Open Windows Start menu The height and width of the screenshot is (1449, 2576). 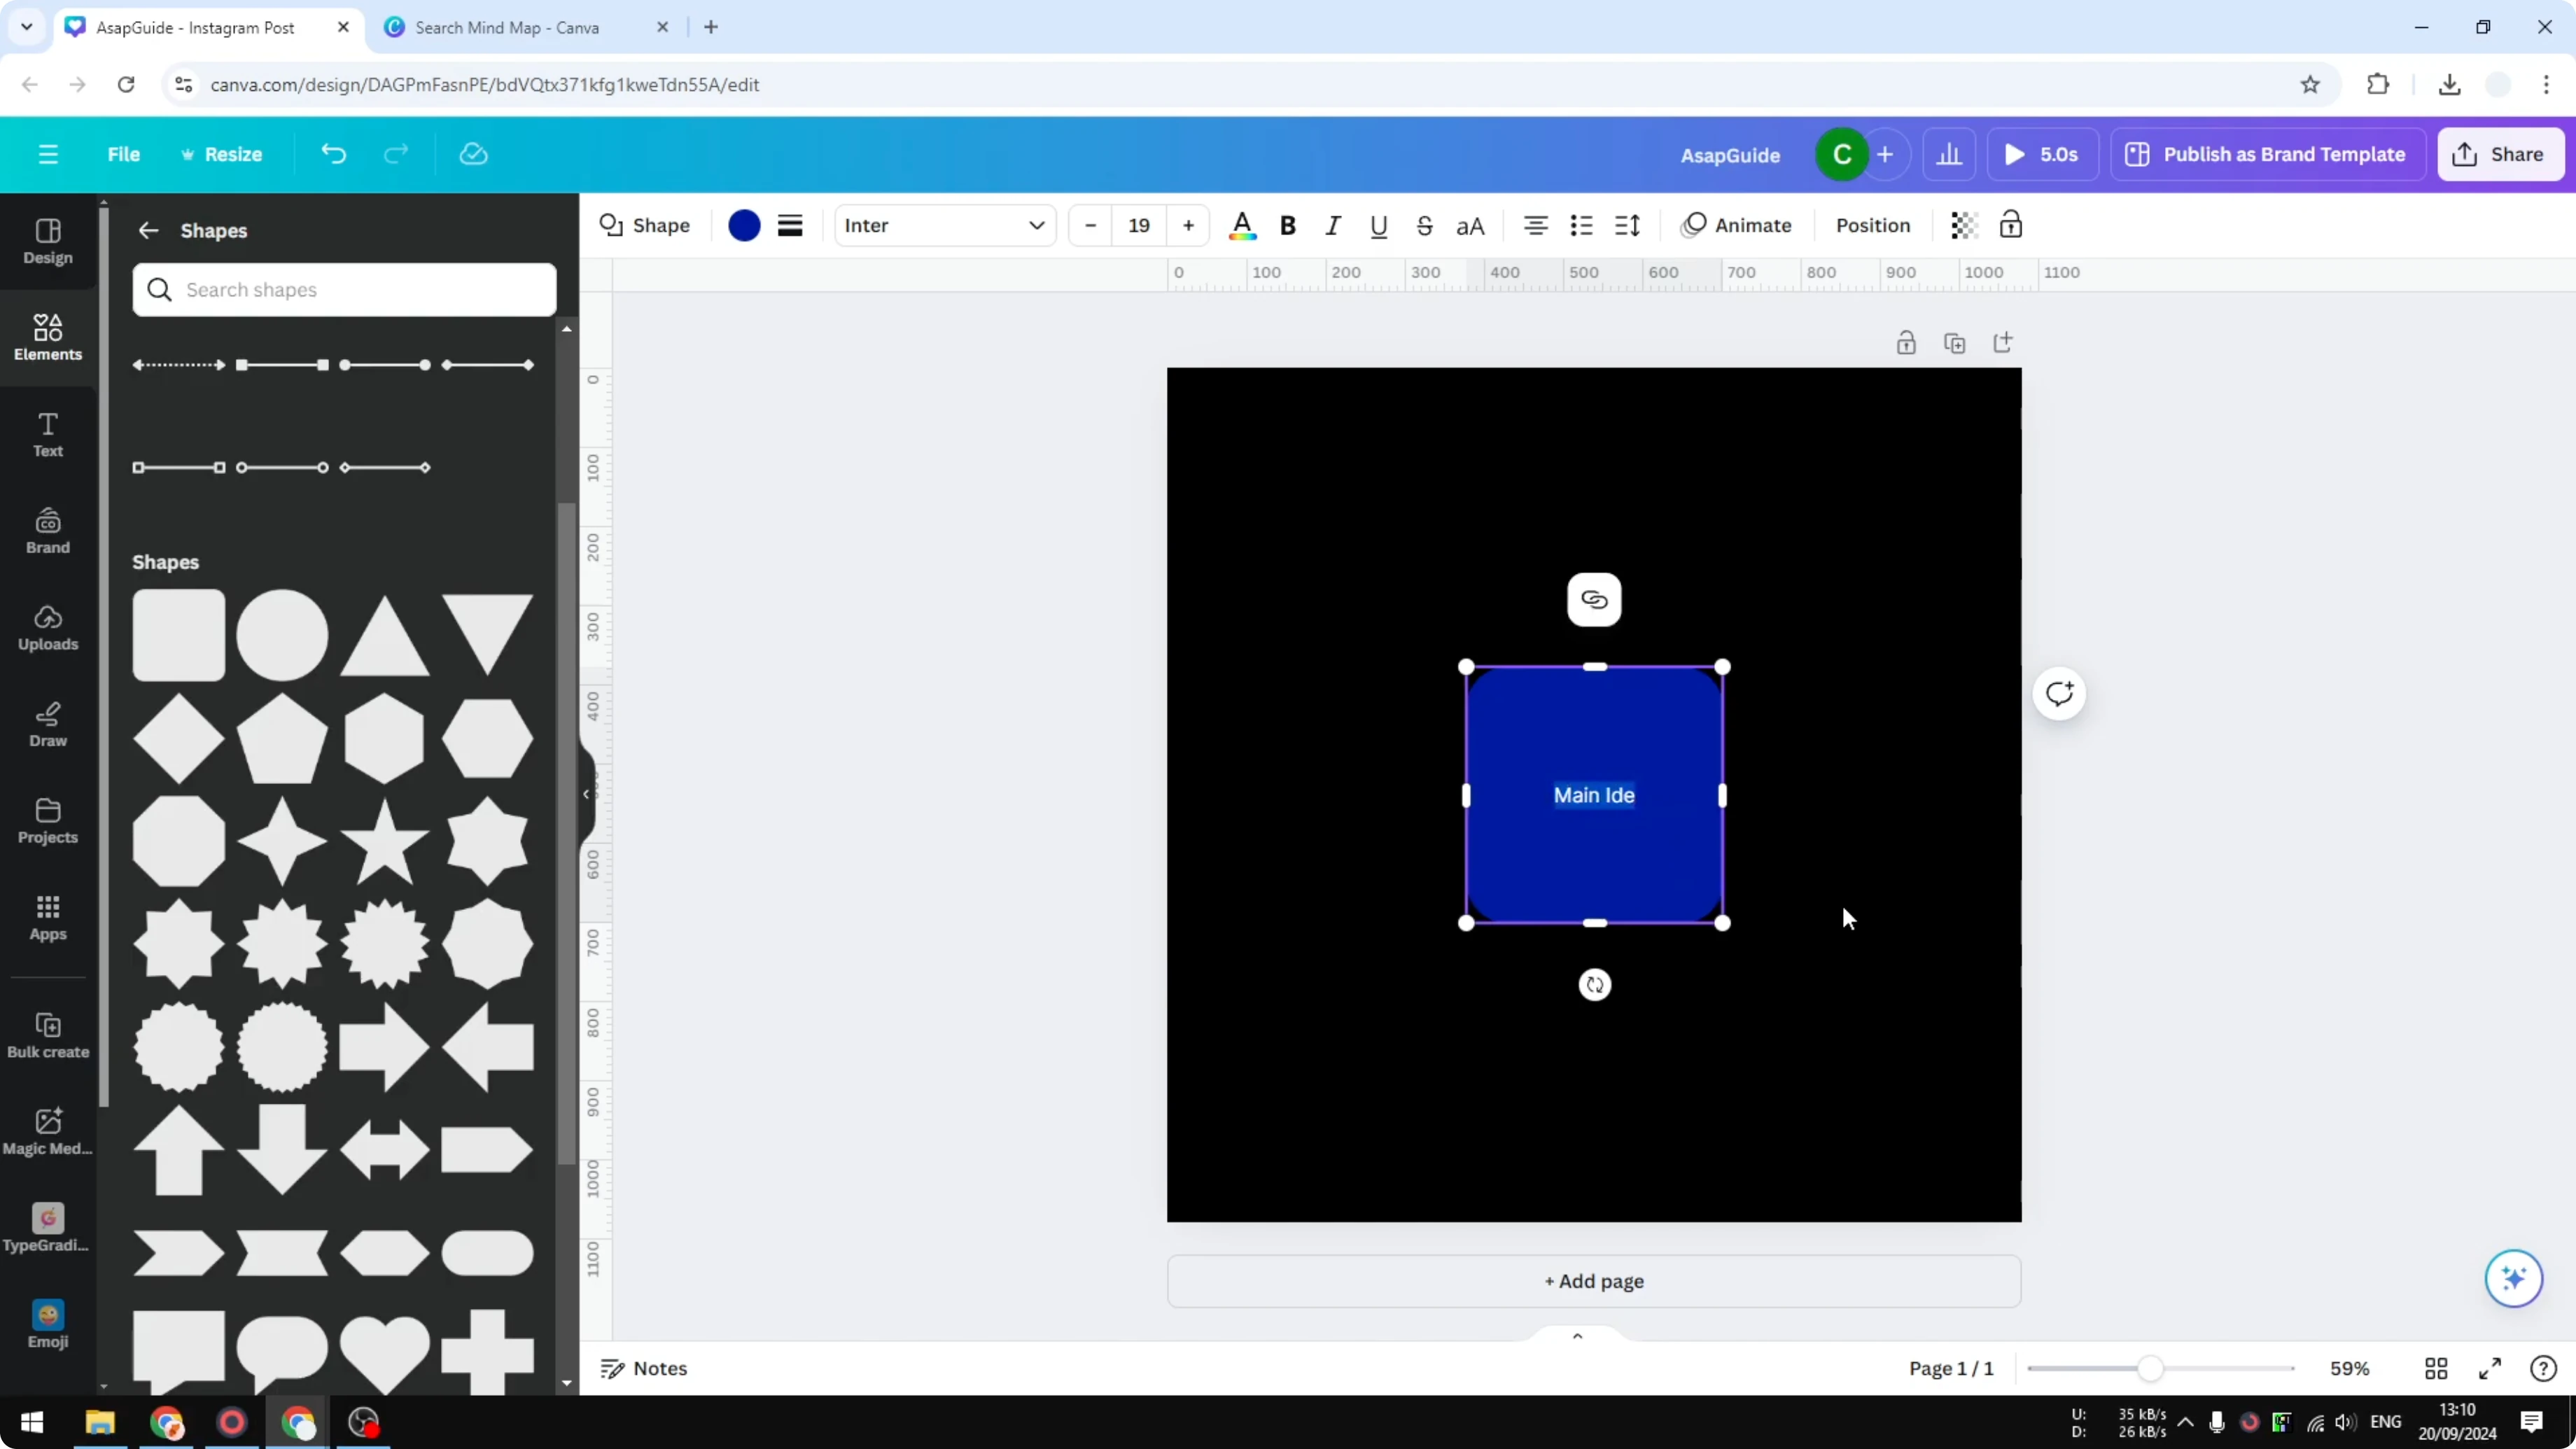coord(32,1422)
